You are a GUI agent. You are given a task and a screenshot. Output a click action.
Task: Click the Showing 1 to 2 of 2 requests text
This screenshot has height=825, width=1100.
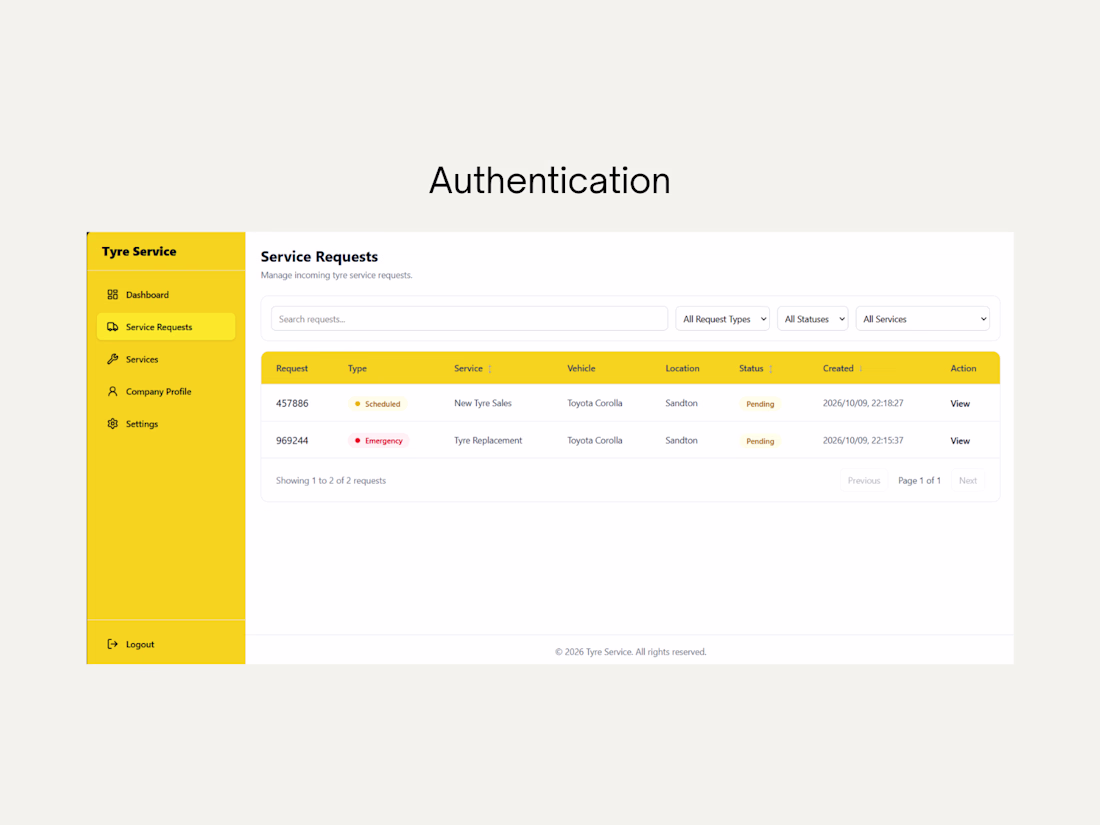point(330,481)
